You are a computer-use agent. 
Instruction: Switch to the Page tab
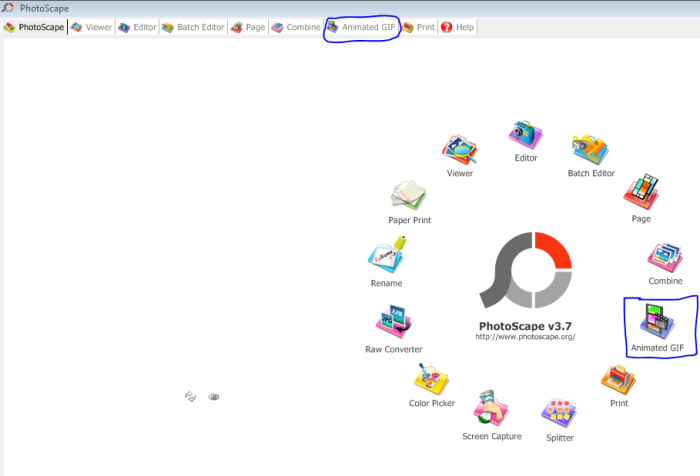pyautogui.click(x=248, y=27)
